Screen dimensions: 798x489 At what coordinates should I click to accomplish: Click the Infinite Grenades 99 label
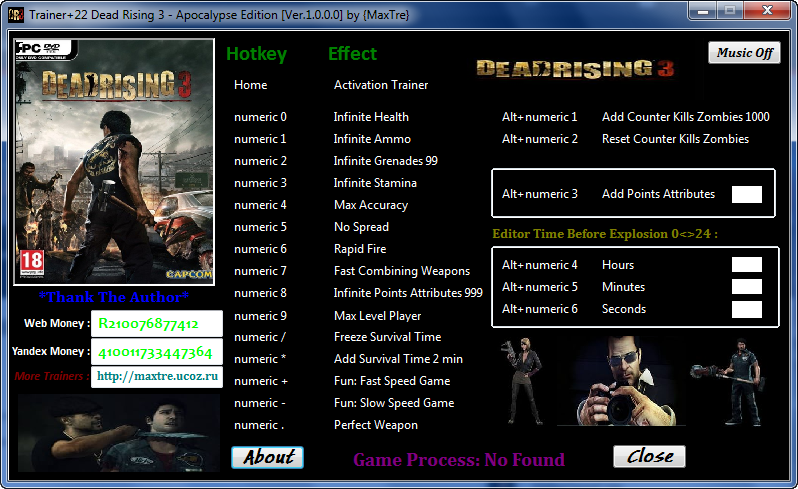(x=385, y=161)
